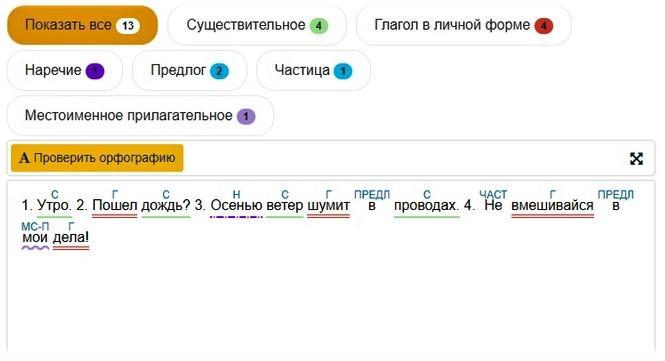
Task: Click the red badge on verb filter
Action: click(x=544, y=26)
